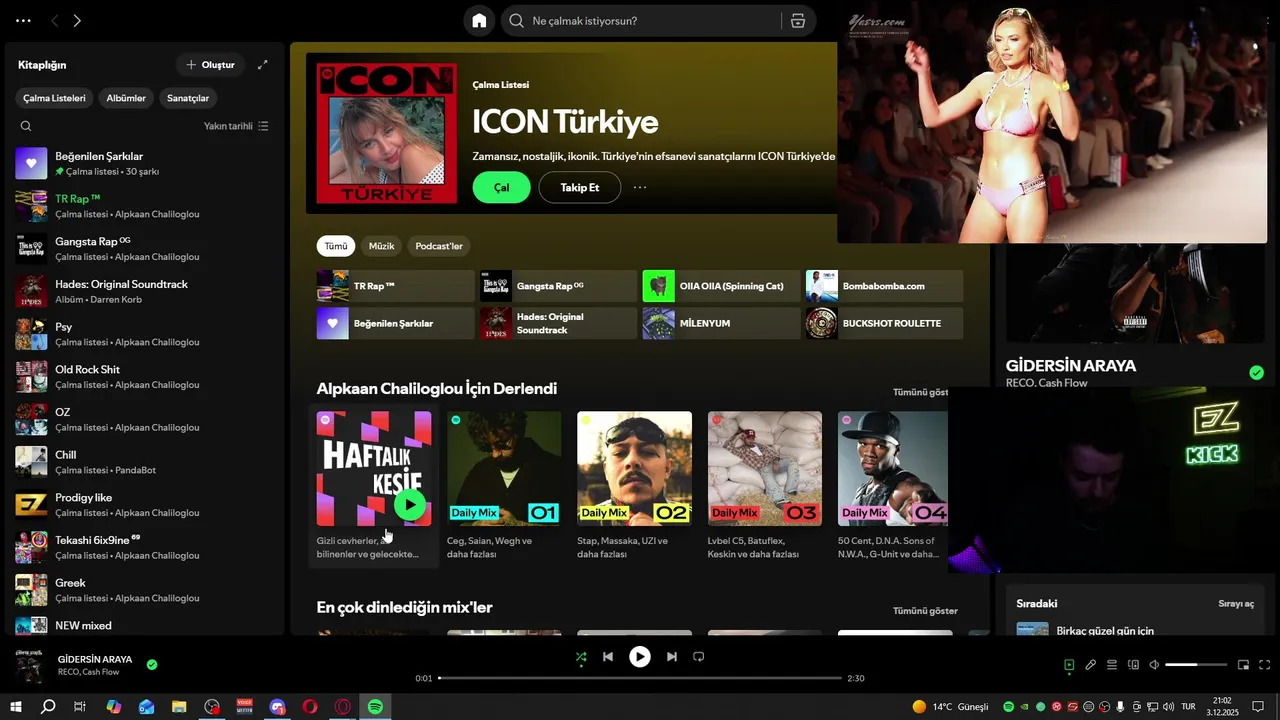Open the BUCKSHOT ROULETTE shortcut tile
Viewport: 1280px width, 720px height.
coord(884,323)
